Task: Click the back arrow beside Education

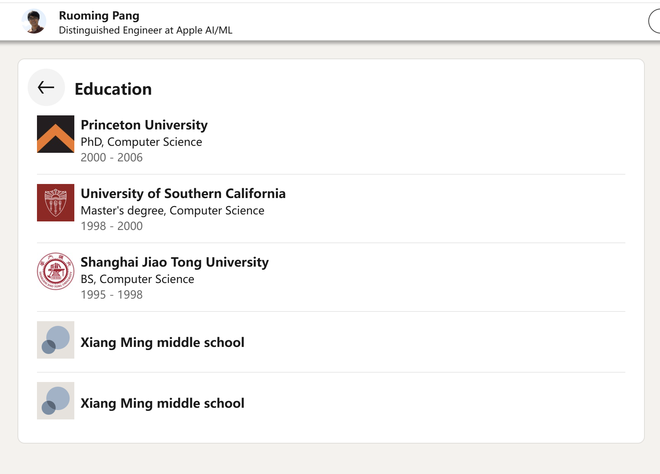Action: click(x=46, y=88)
